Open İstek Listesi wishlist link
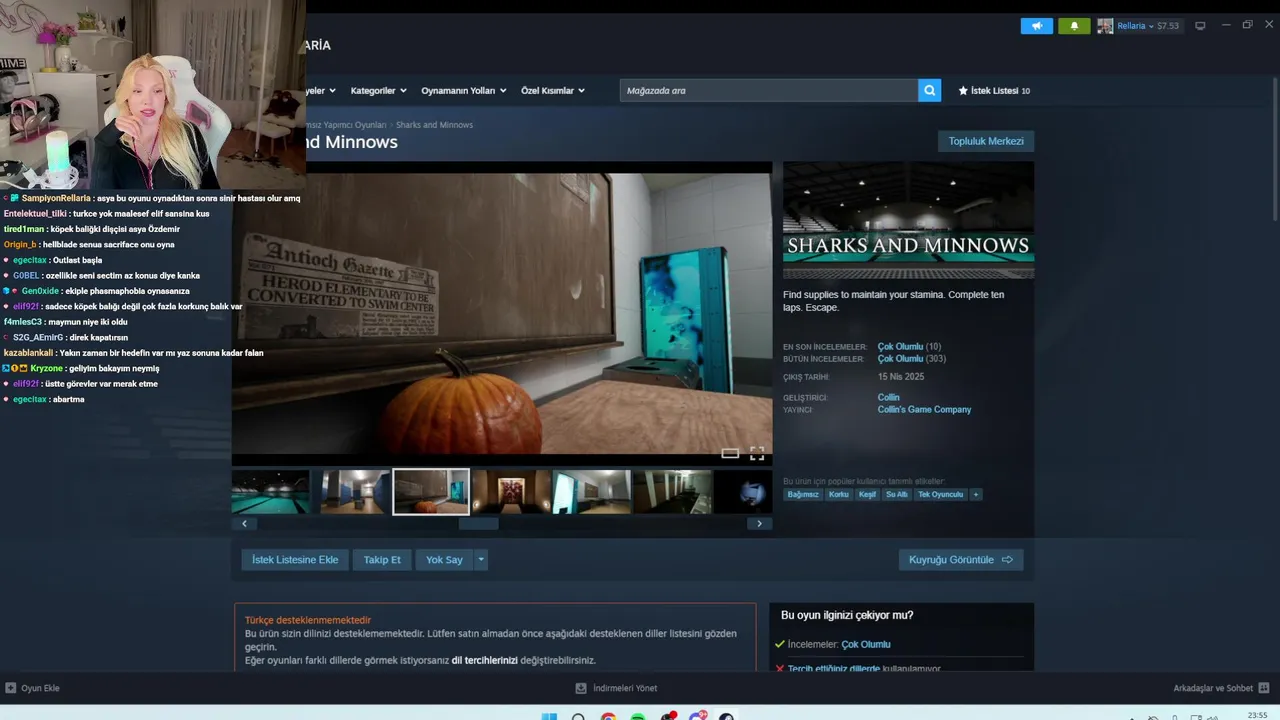This screenshot has width=1280, height=720. pyautogui.click(x=994, y=90)
